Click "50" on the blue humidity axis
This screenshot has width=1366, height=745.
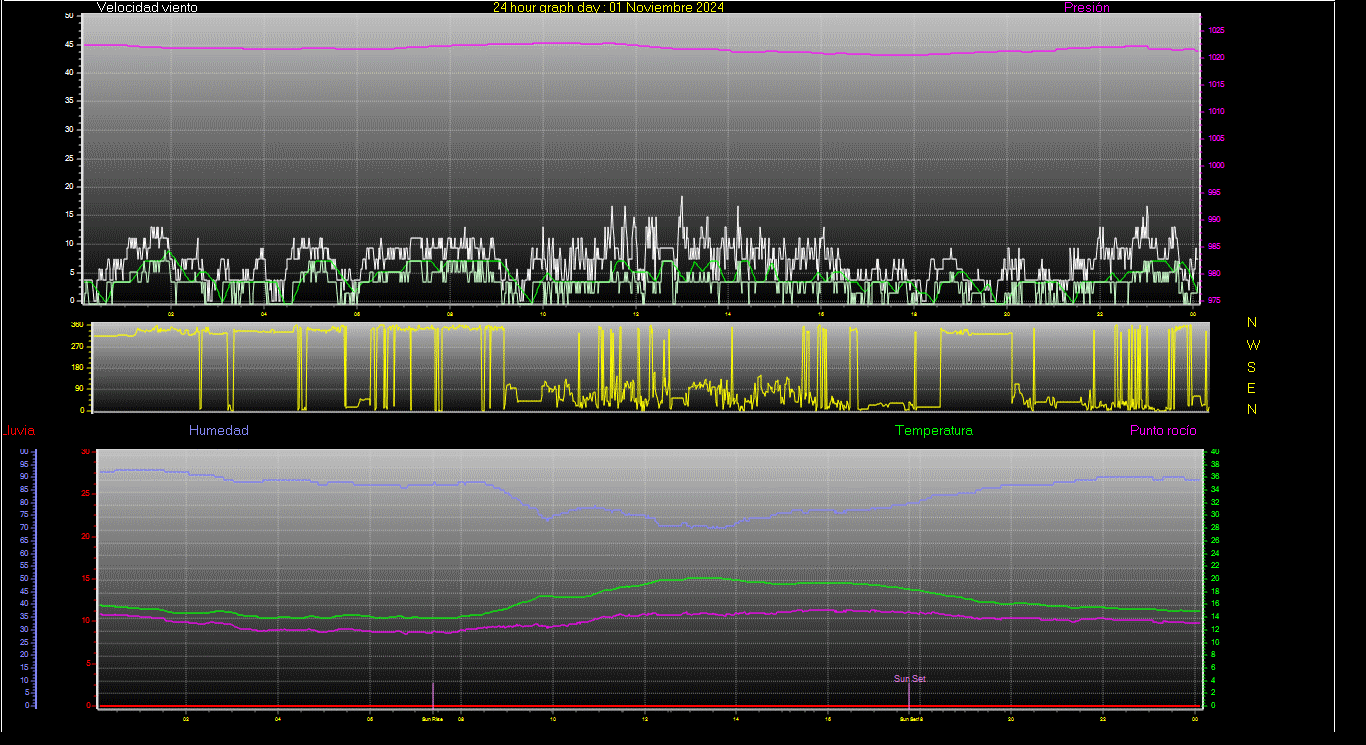(23, 578)
